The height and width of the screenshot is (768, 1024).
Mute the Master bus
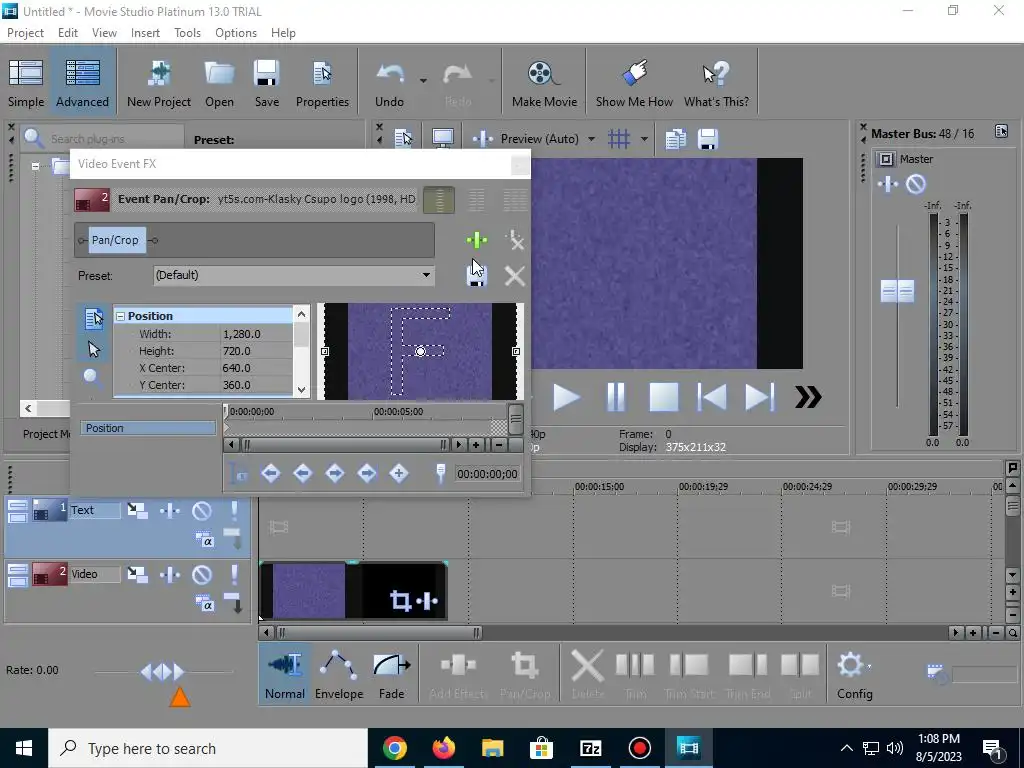click(916, 184)
